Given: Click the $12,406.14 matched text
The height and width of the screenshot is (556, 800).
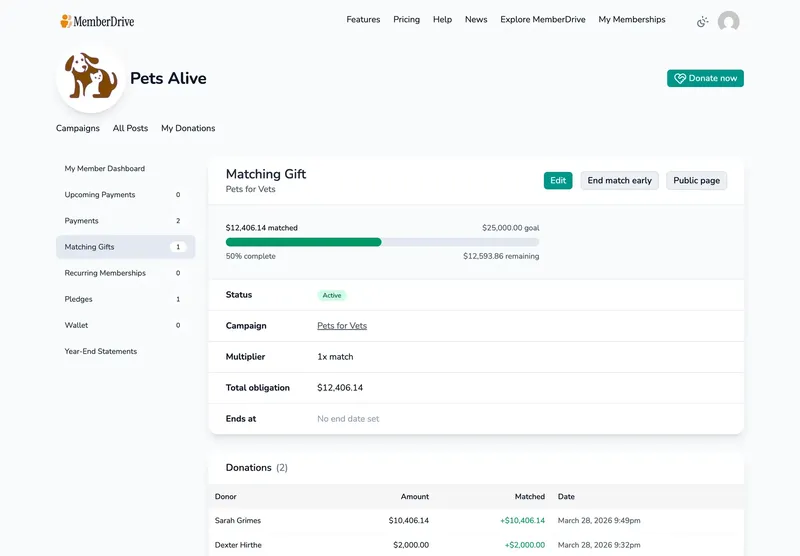Looking at the screenshot, I should click(262, 228).
